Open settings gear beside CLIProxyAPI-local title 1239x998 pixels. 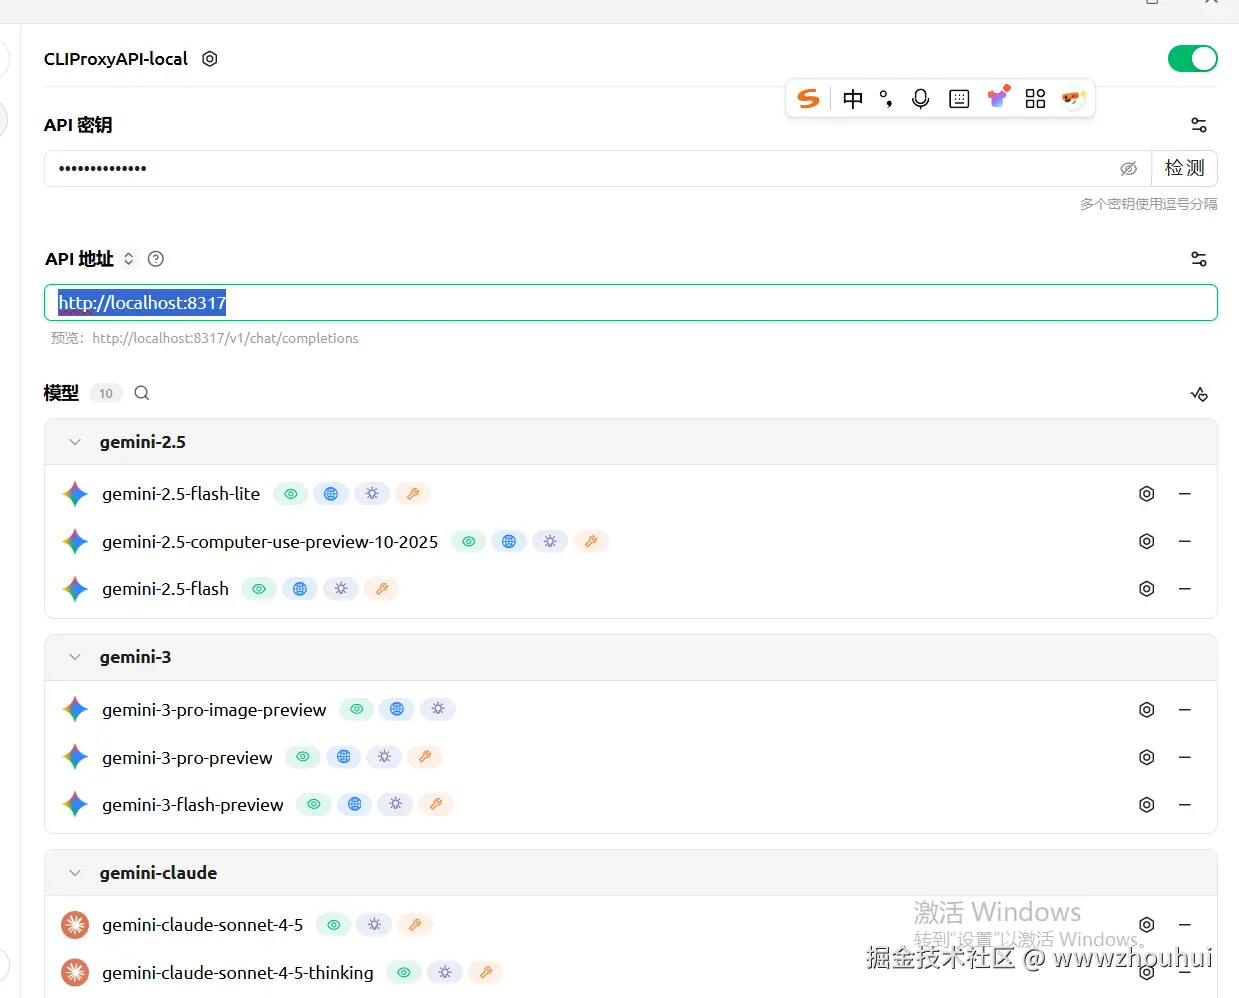click(x=210, y=59)
